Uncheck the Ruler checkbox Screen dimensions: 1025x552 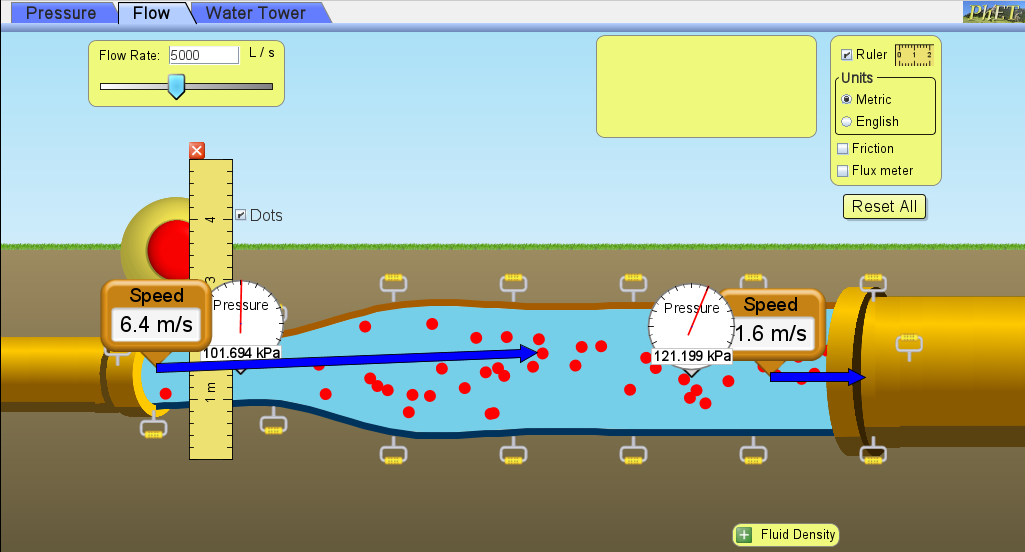847,55
